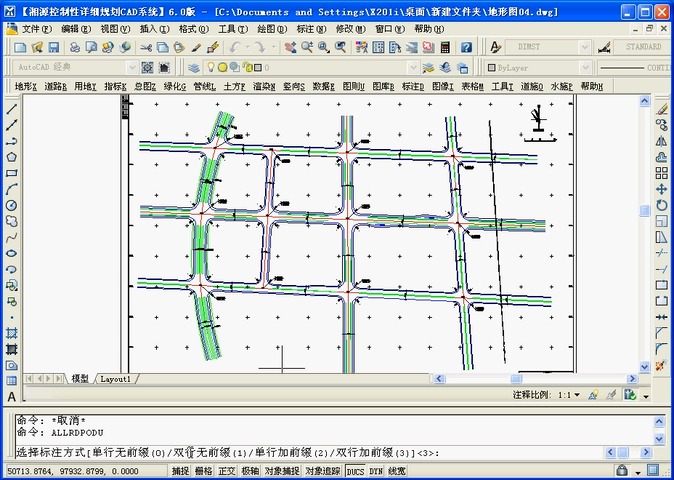Open the 地形X custom menu
Image resolution: width=674 pixels, height=480 pixels.
pyautogui.click(x=26, y=86)
